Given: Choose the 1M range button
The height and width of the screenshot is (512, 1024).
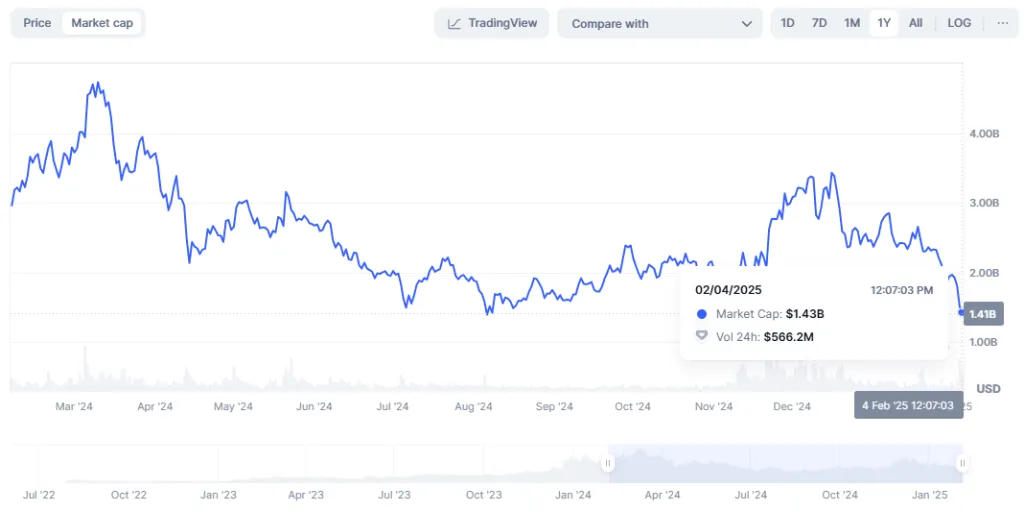Looking at the screenshot, I should tap(851, 23).
